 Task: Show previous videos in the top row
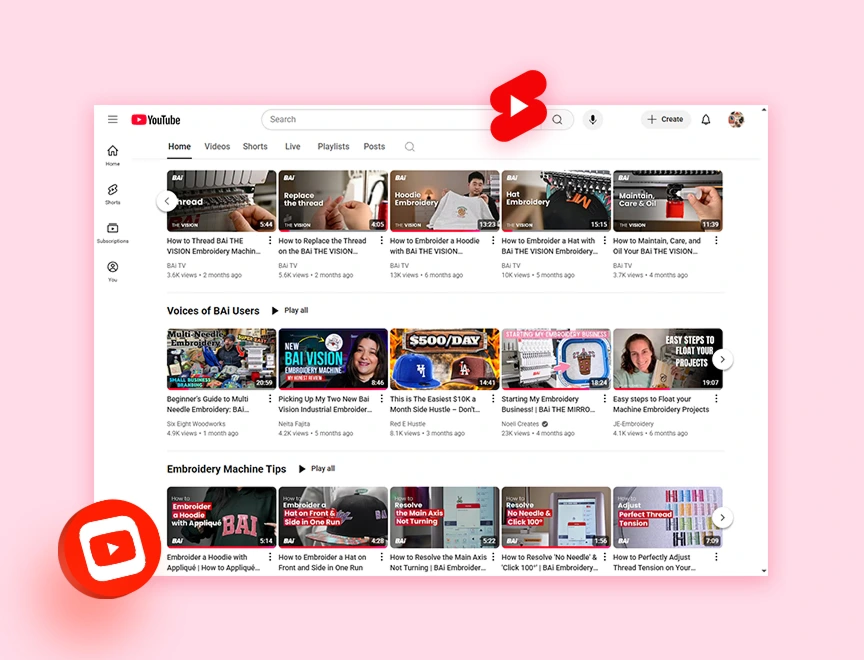pos(166,201)
